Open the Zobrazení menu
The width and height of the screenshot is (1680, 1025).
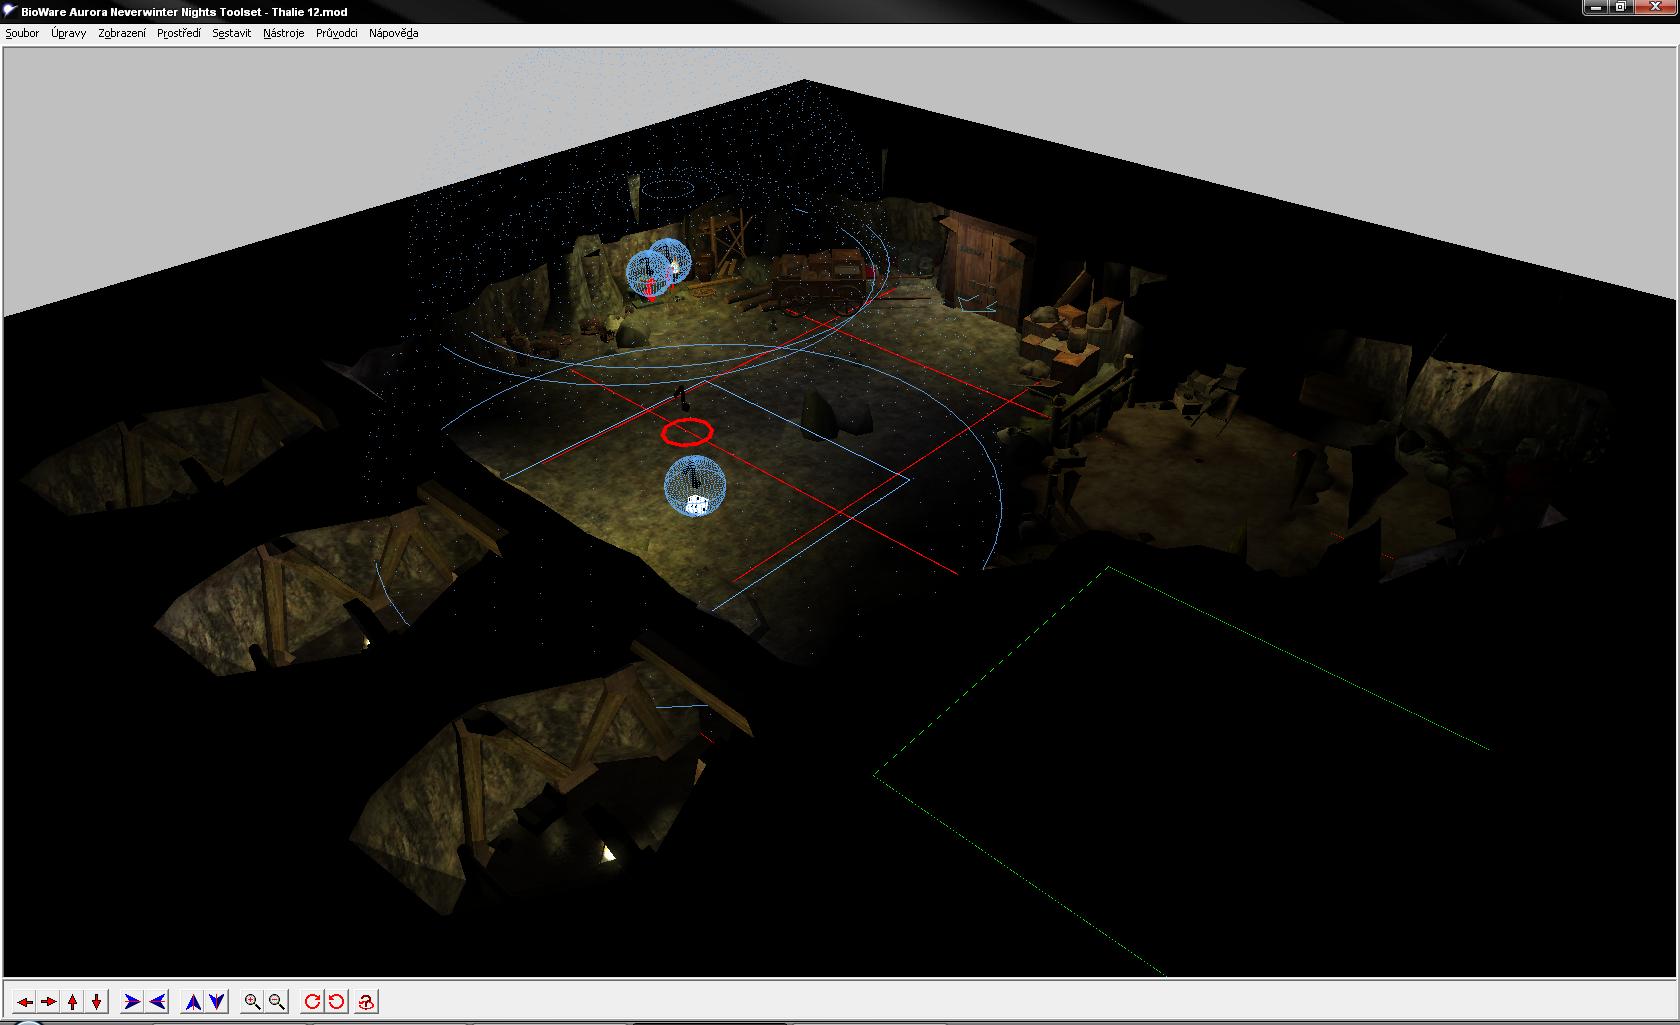pos(122,33)
